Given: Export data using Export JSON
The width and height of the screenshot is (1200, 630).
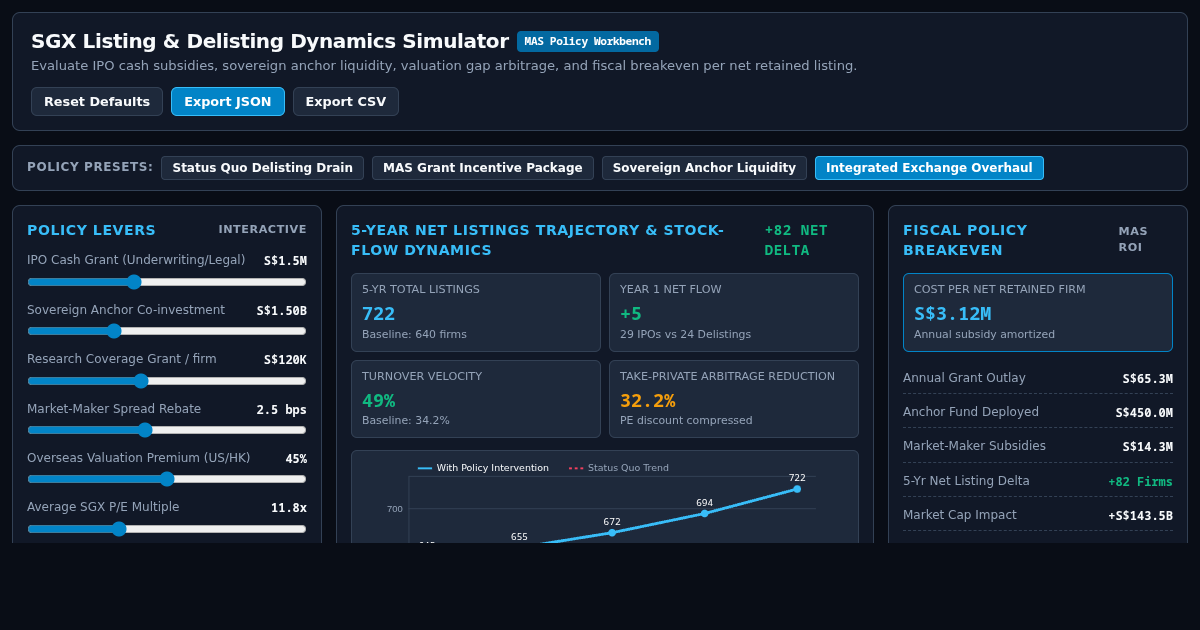Looking at the screenshot, I should tap(228, 102).
